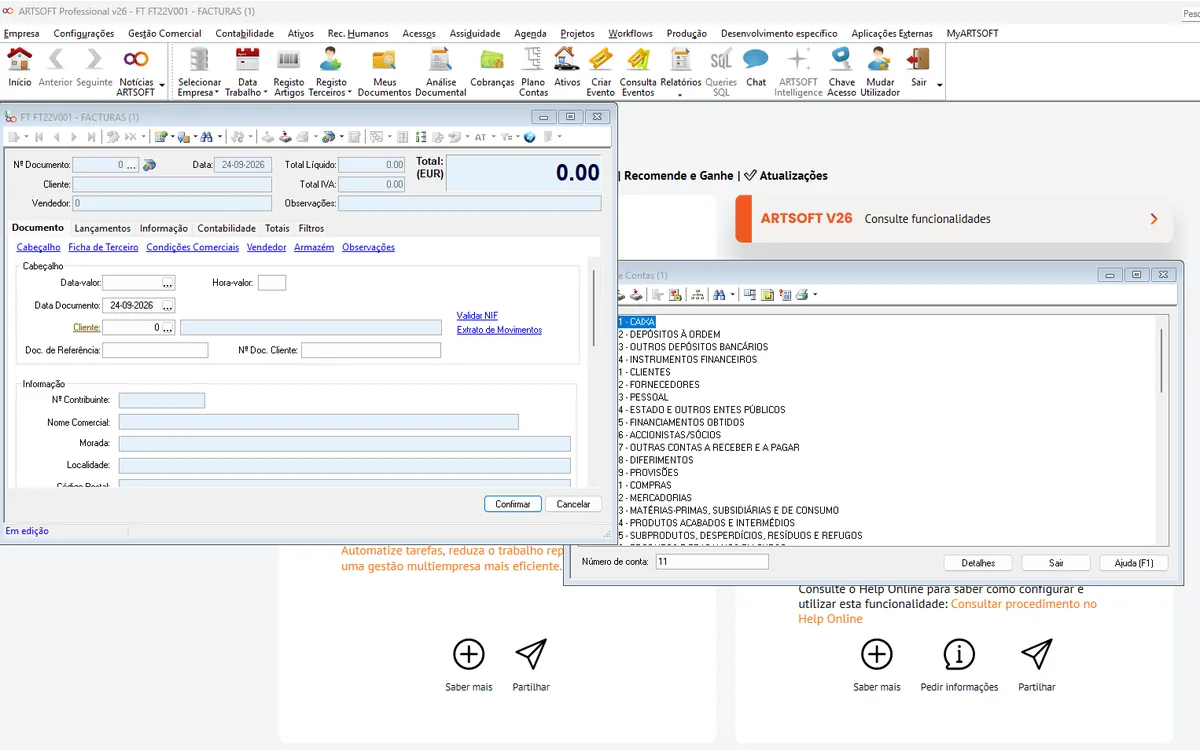Go to Ficha de Terceiro section link
1200x750 pixels.
point(103,247)
